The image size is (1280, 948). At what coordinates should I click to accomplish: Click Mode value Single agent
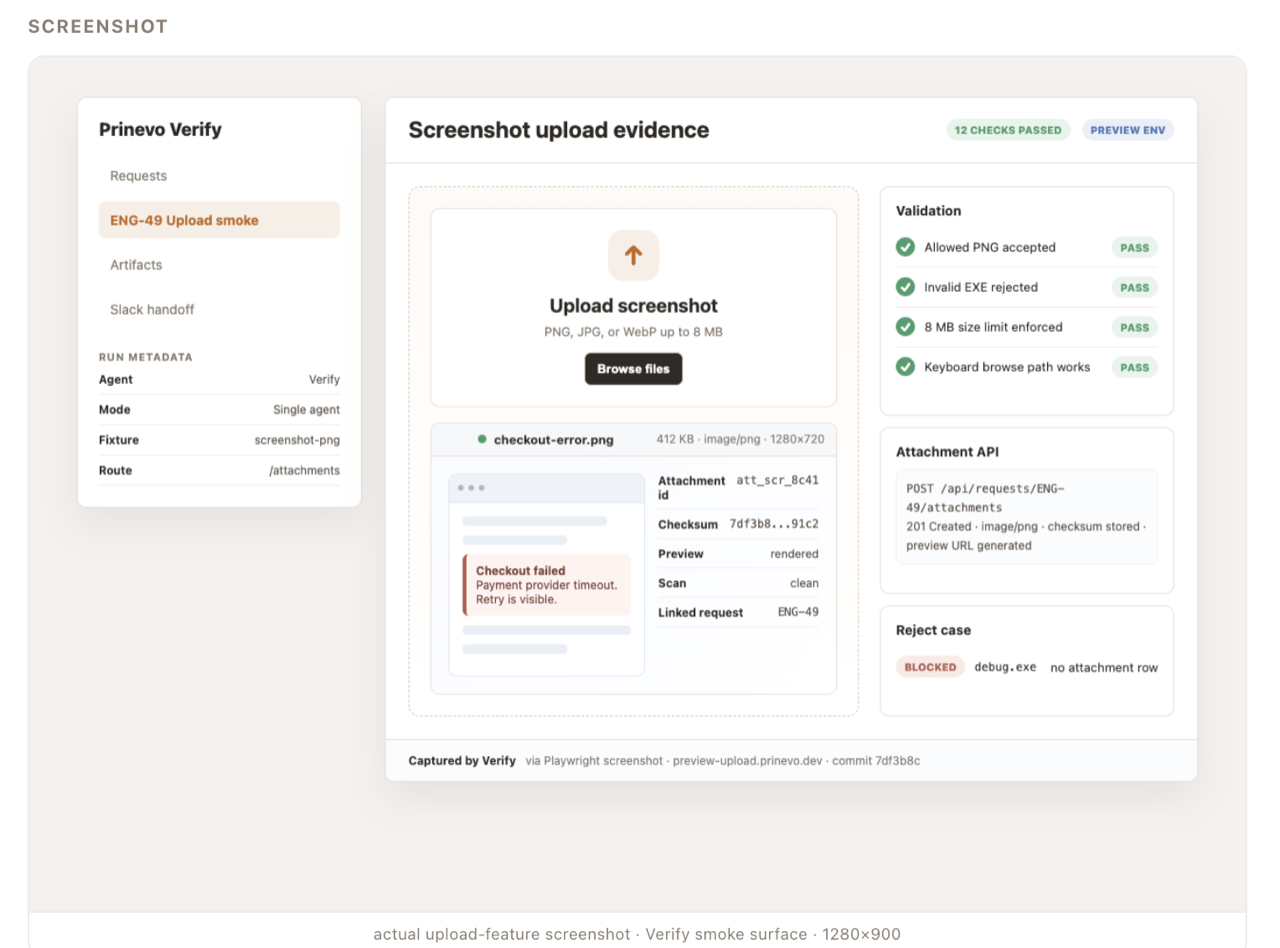306,410
